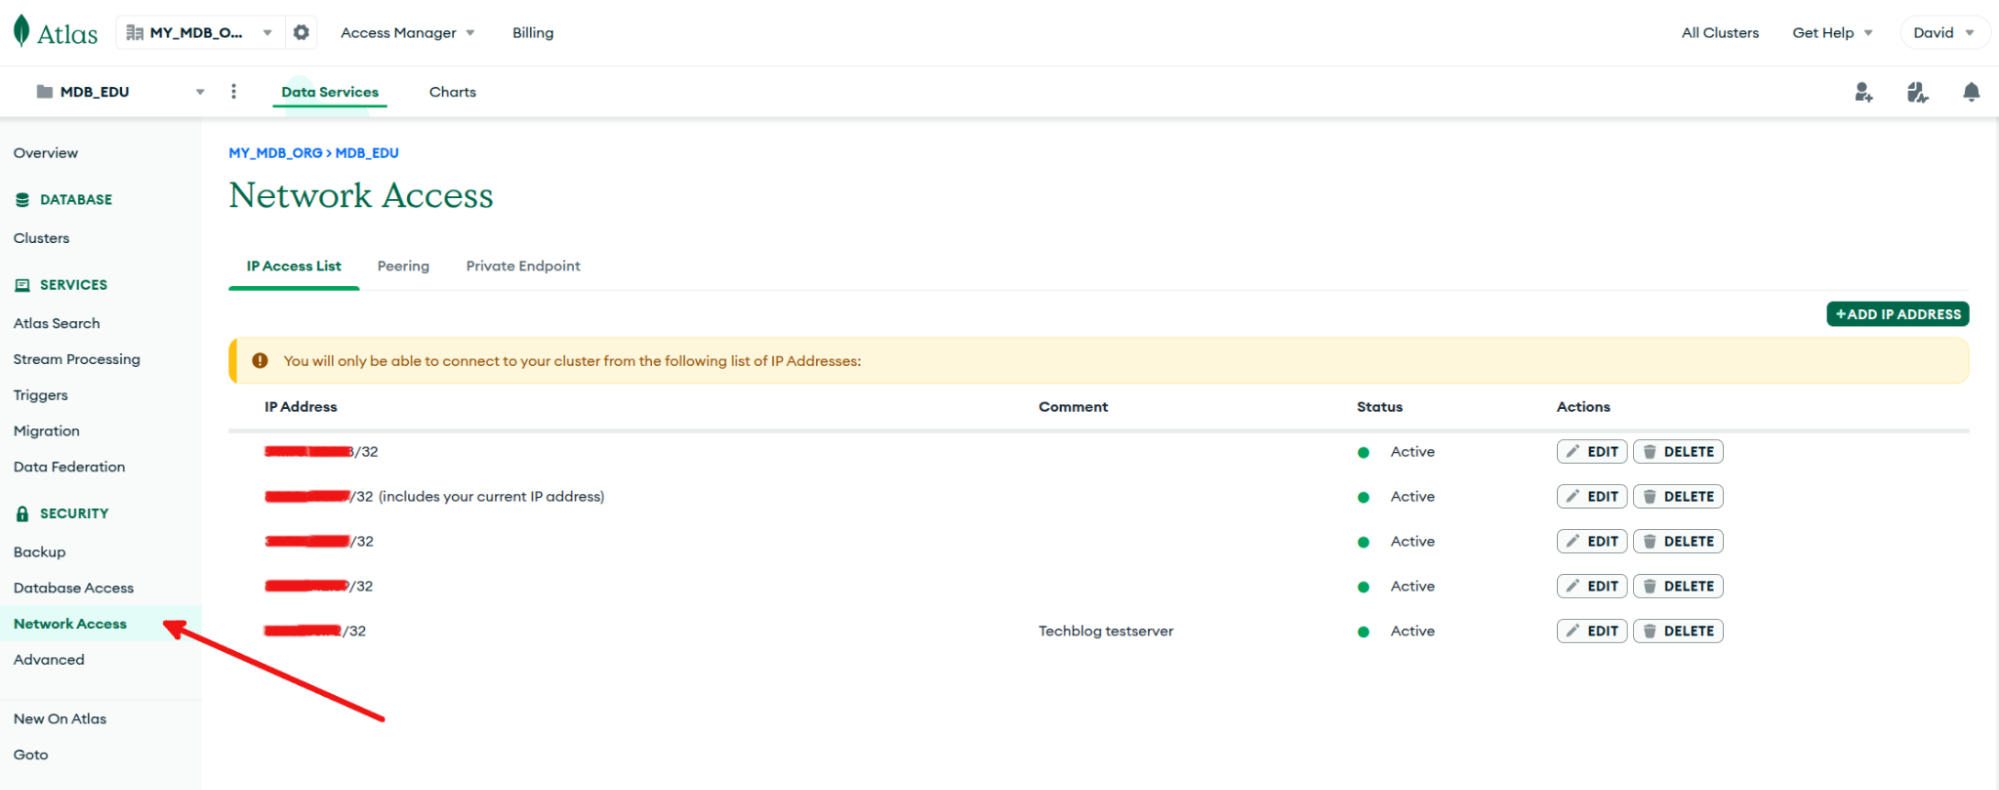The image size is (1999, 790).
Task: Click the organization building icon
Action: click(135, 33)
